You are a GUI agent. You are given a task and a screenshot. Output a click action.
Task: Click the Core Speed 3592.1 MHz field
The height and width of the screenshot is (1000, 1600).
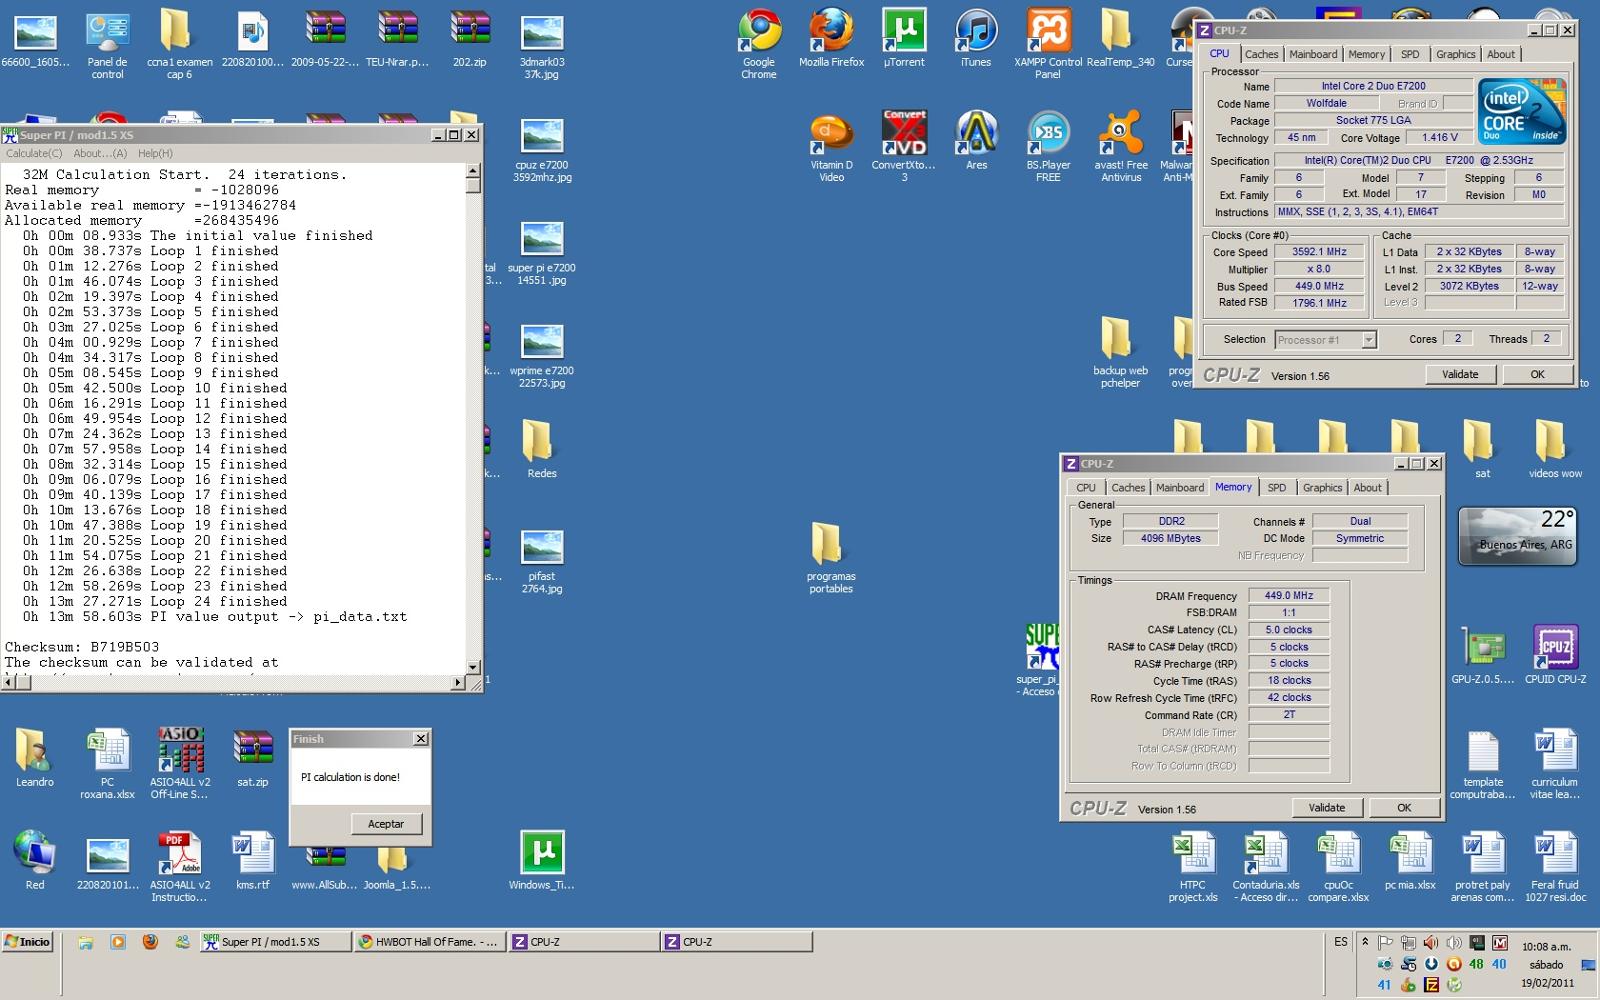pyautogui.click(x=1319, y=252)
